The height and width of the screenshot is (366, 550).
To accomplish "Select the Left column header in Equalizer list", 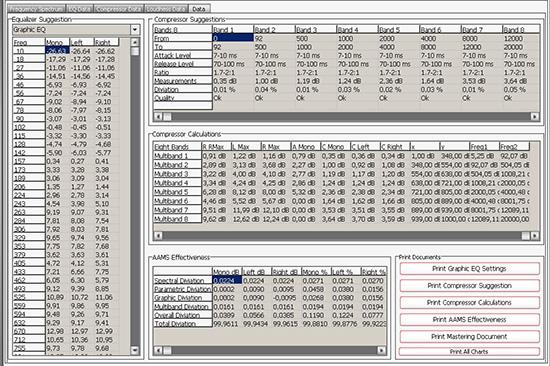I will [82, 42].
